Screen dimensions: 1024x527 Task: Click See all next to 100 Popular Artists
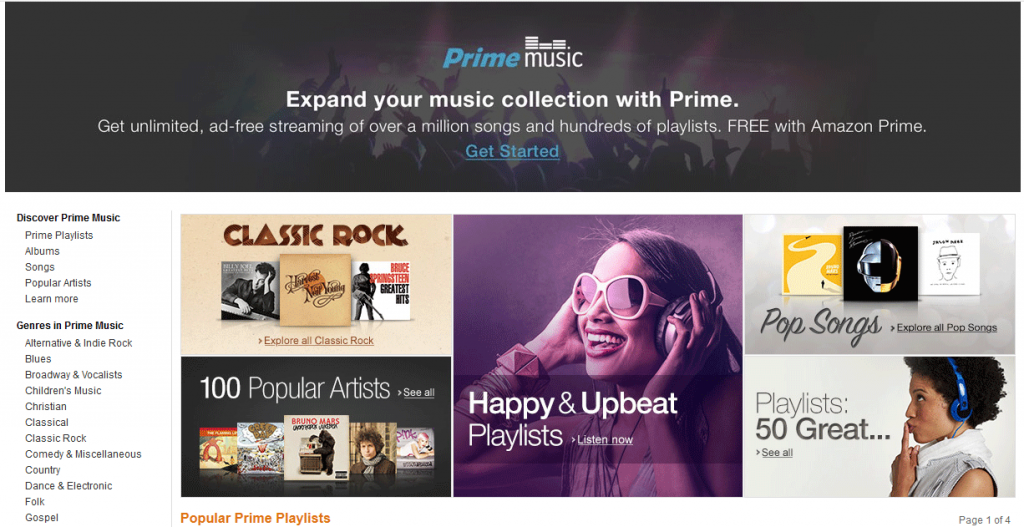(x=418, y=392)
